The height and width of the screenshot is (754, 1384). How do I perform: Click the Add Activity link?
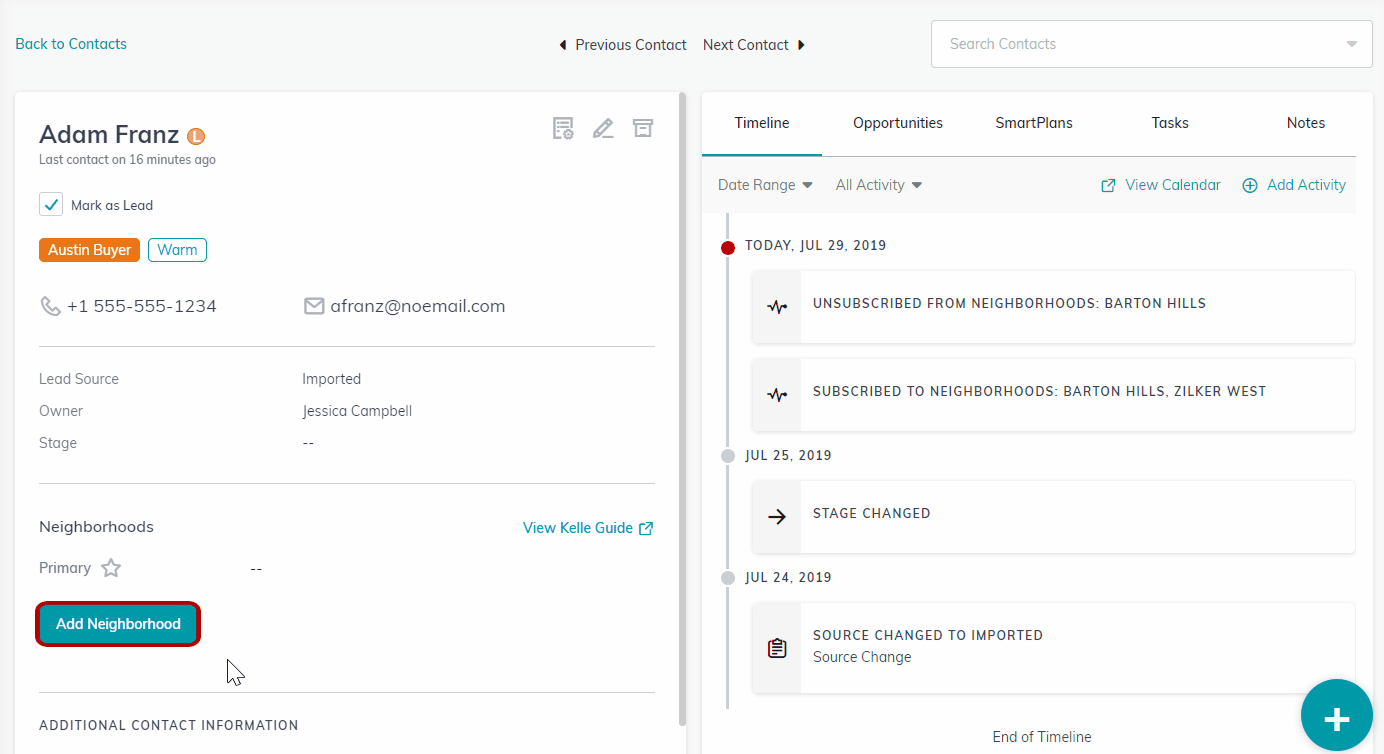(1294, 185)
